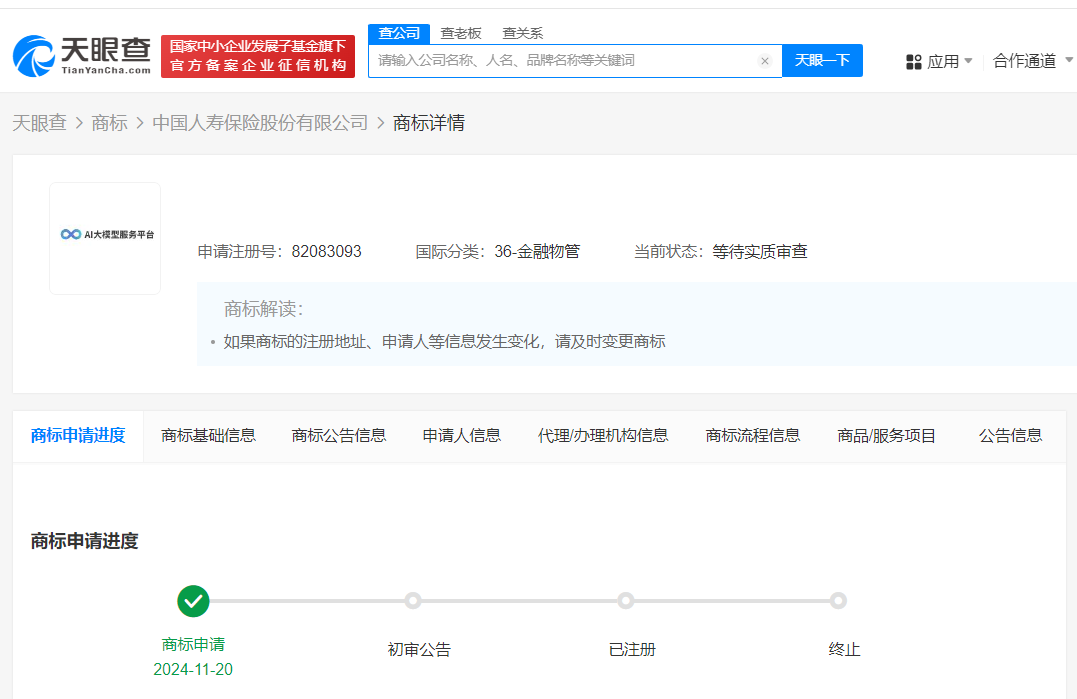Open the 商标 breadcrumb link
This screenshot has width=1077, height=699.
(x=109, y=123)
